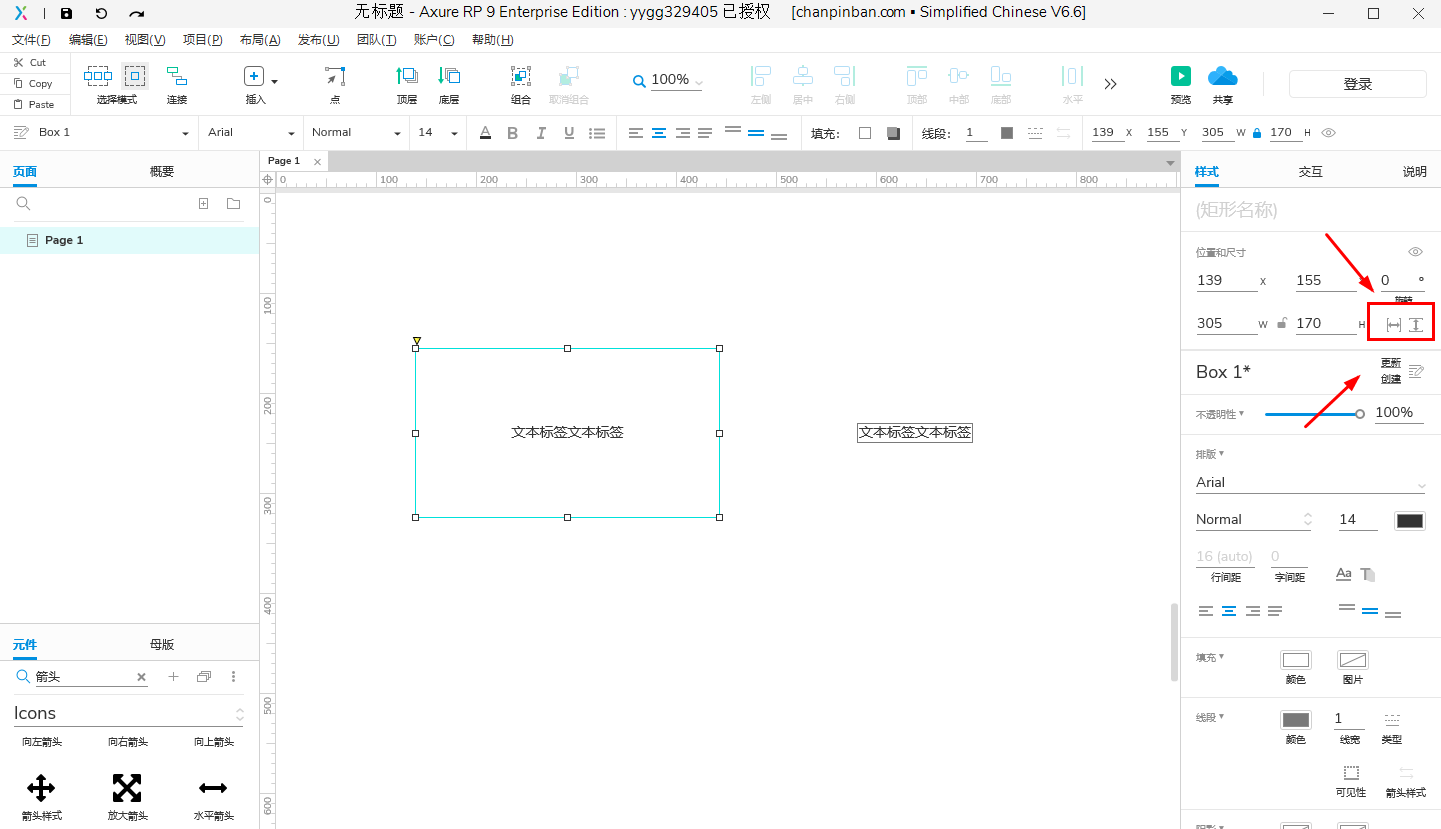The width and height of the screenshot is (1441, 829).
Task: Click the fill color (颜色) swatch
Action: coord(1295,660)
